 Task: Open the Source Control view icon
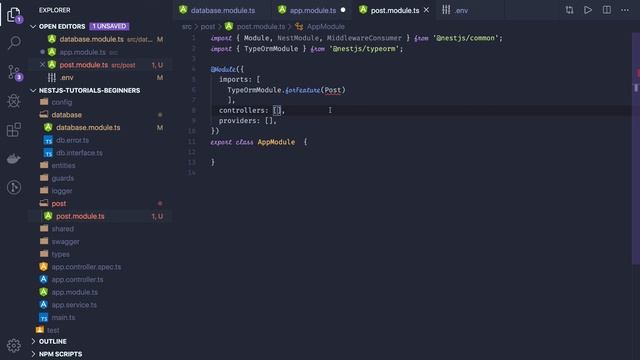pos(14,73)
